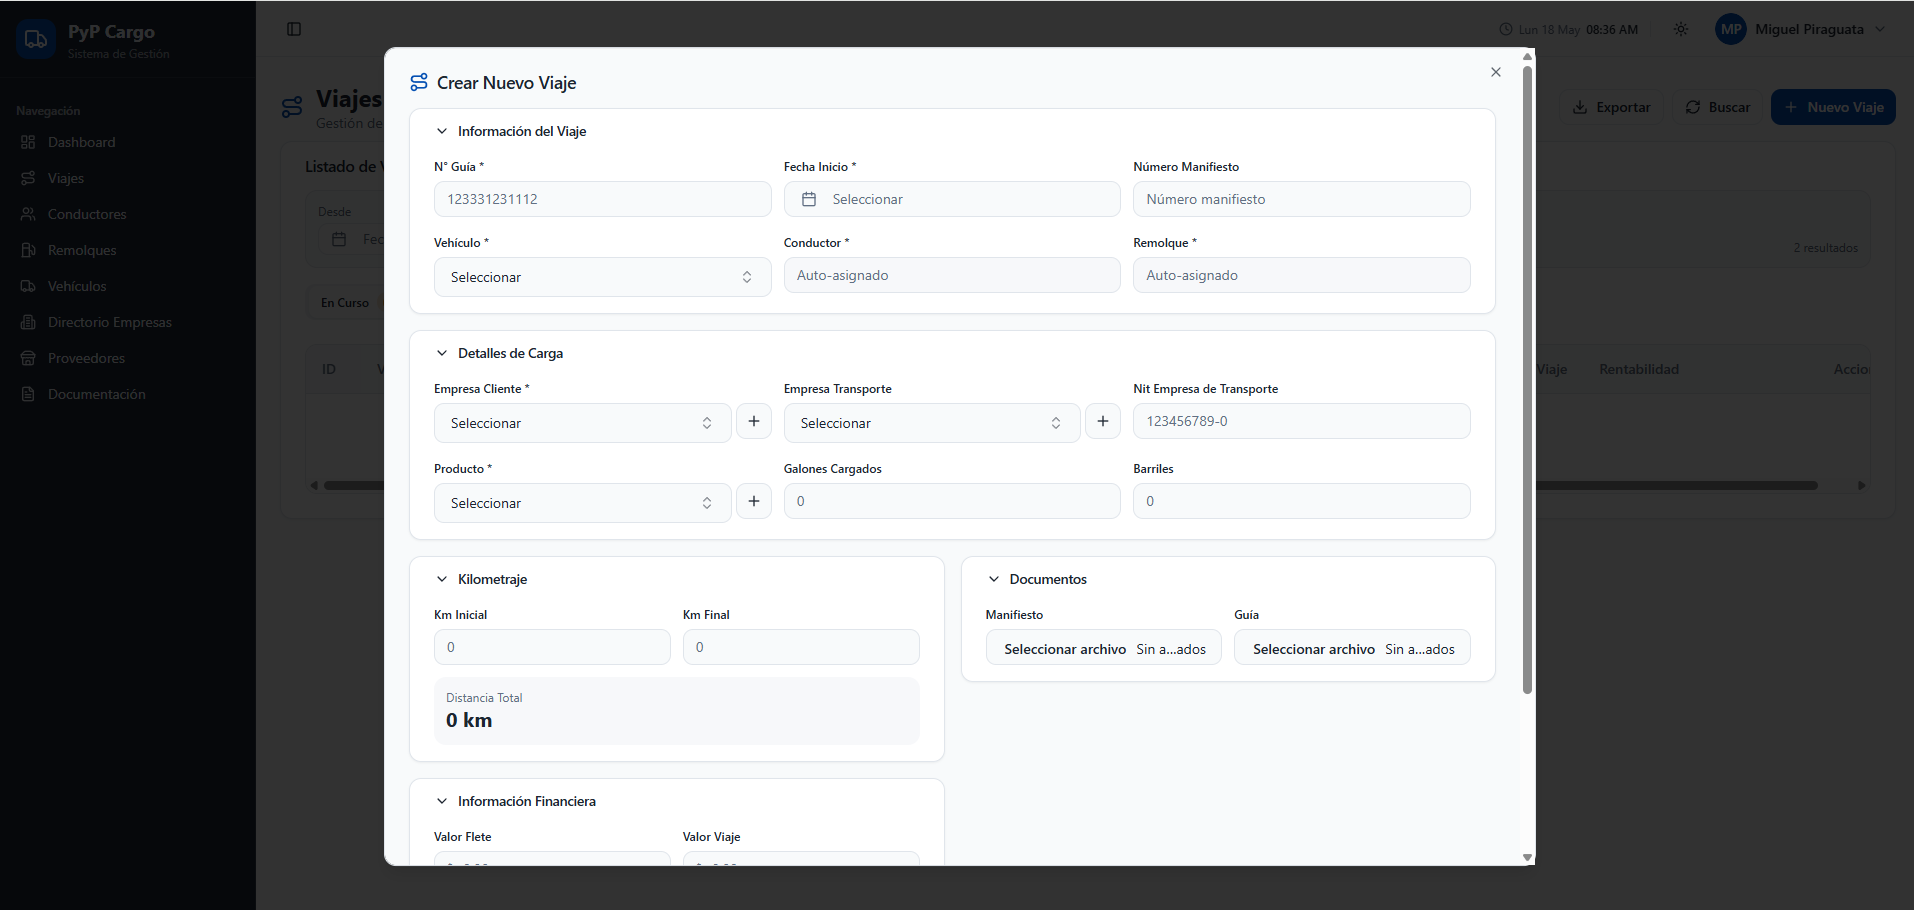Click the table scroll-right arrow
This screenshot has width=1914, height=910.
pos(1861,485)
